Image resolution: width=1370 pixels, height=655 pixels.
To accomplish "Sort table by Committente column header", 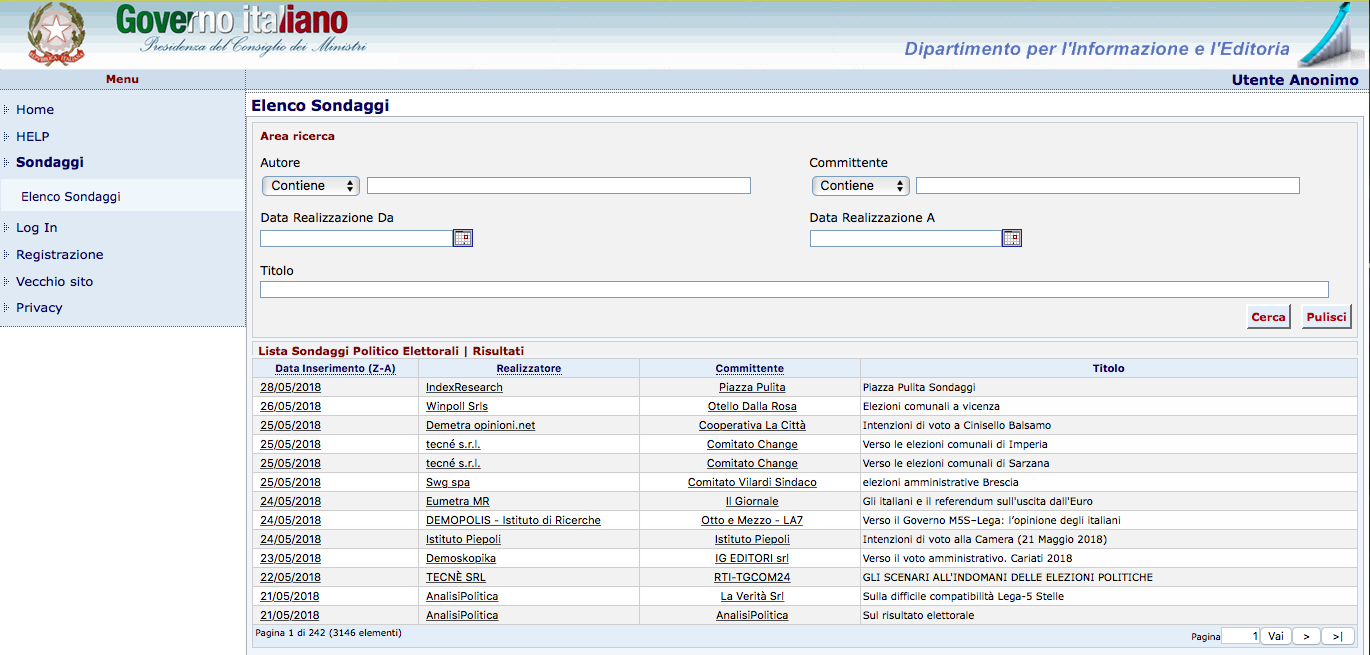I will (x=749, y=368).
